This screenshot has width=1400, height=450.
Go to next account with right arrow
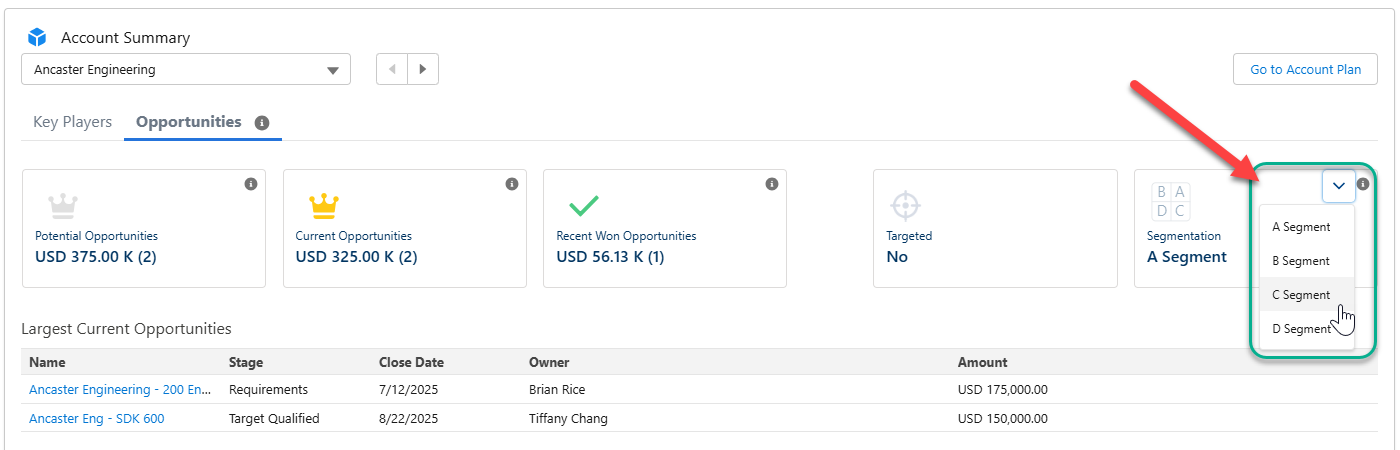pyautogui.click(x=423, y=69)
